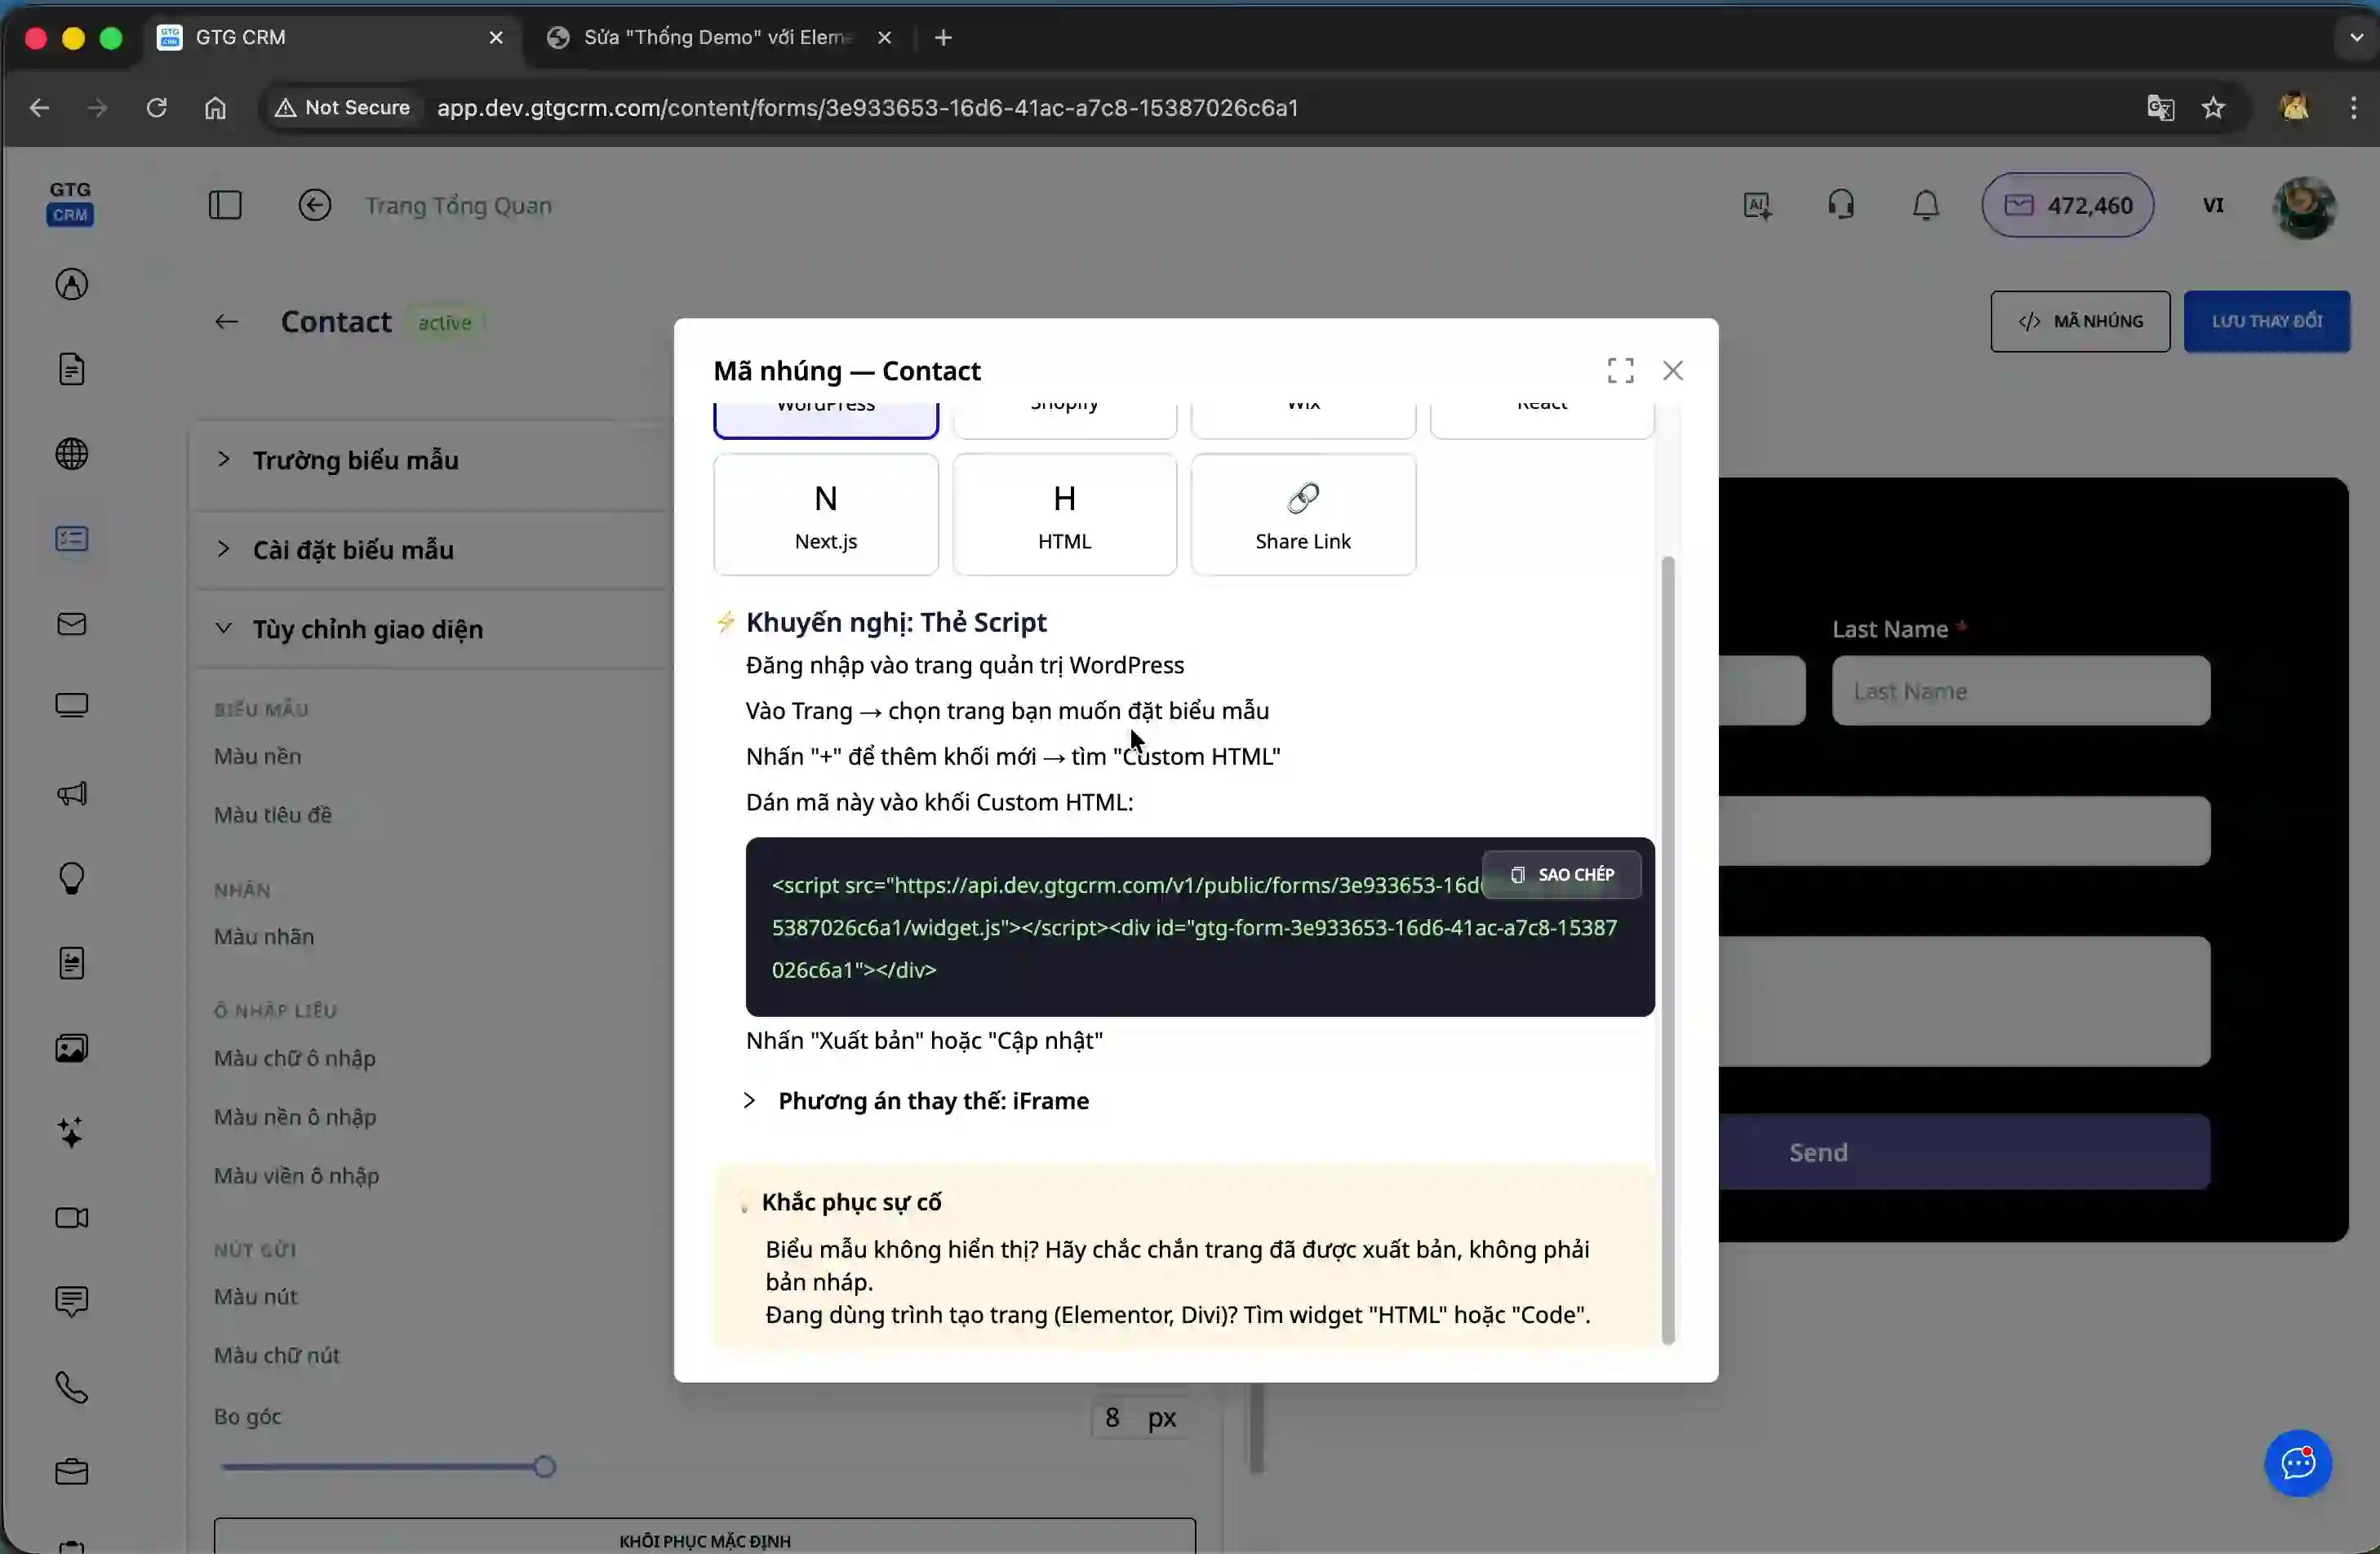This screenshot has height=1554, width=2380.
Task: Select the Next.js embed platform tile
Action: click(826, 514)
